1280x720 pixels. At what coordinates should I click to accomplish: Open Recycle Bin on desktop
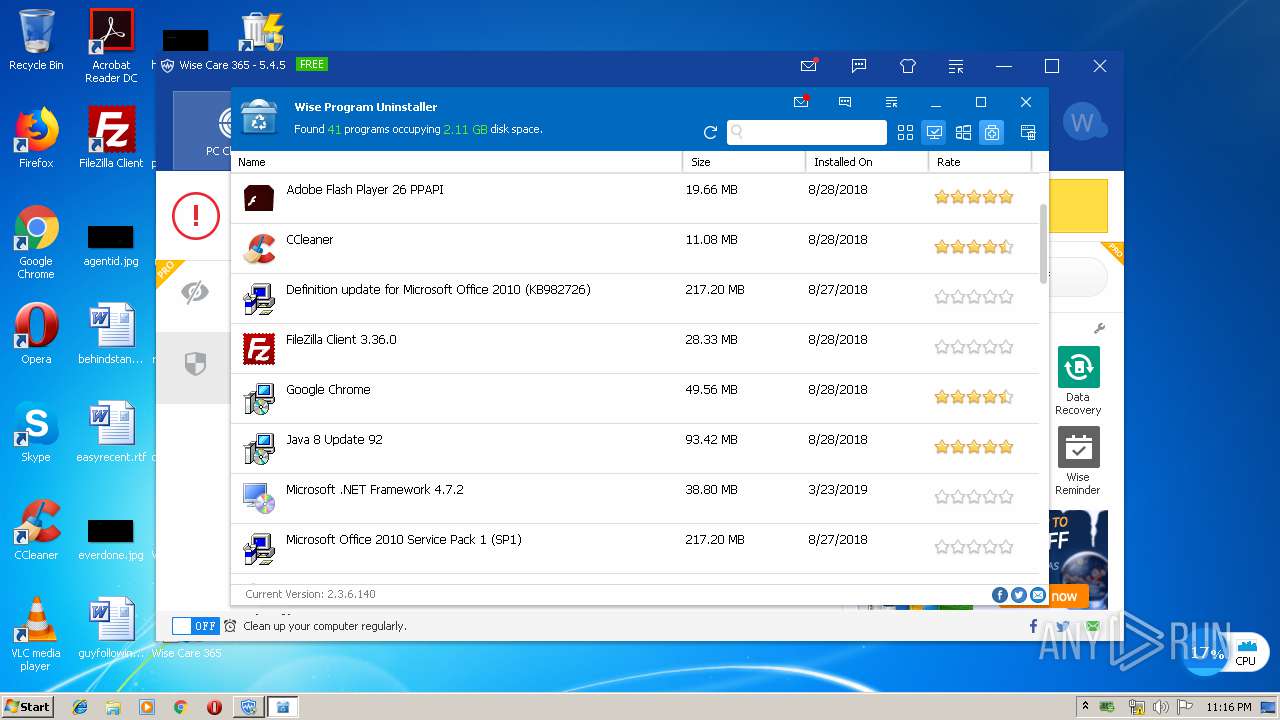[36, 40]
